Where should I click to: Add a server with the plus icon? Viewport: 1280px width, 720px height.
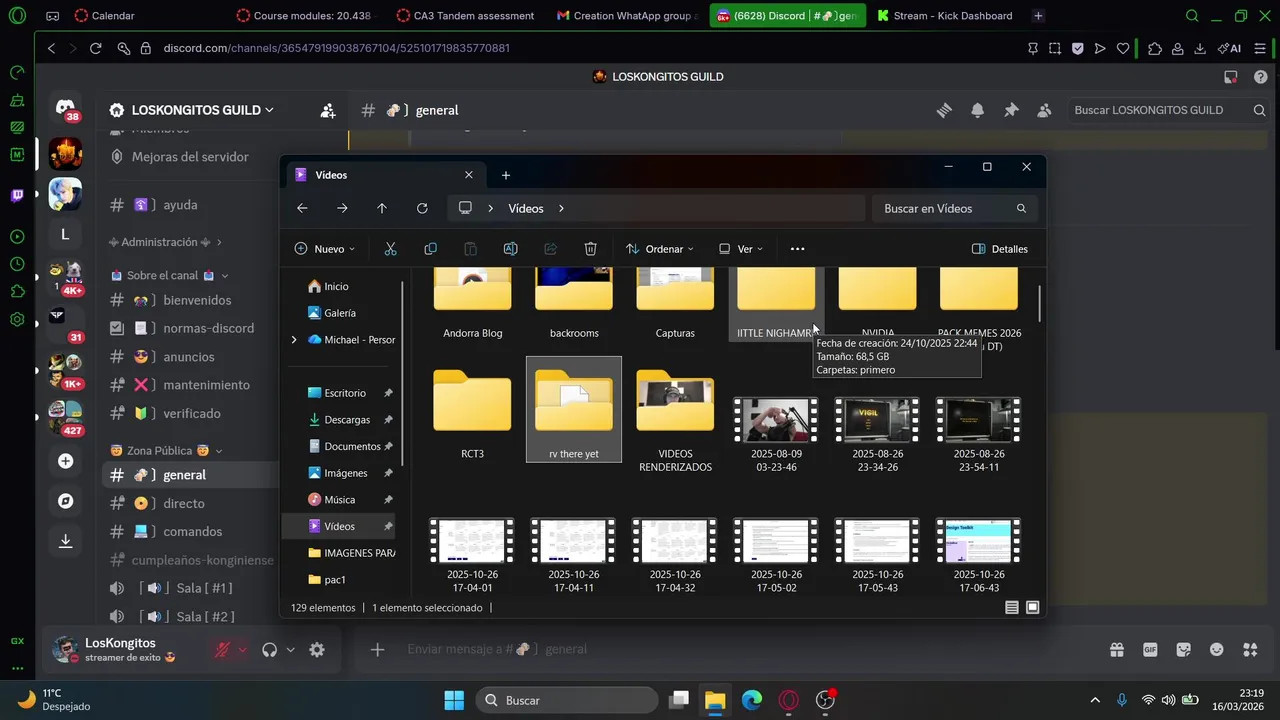click(x=65, y=461)
